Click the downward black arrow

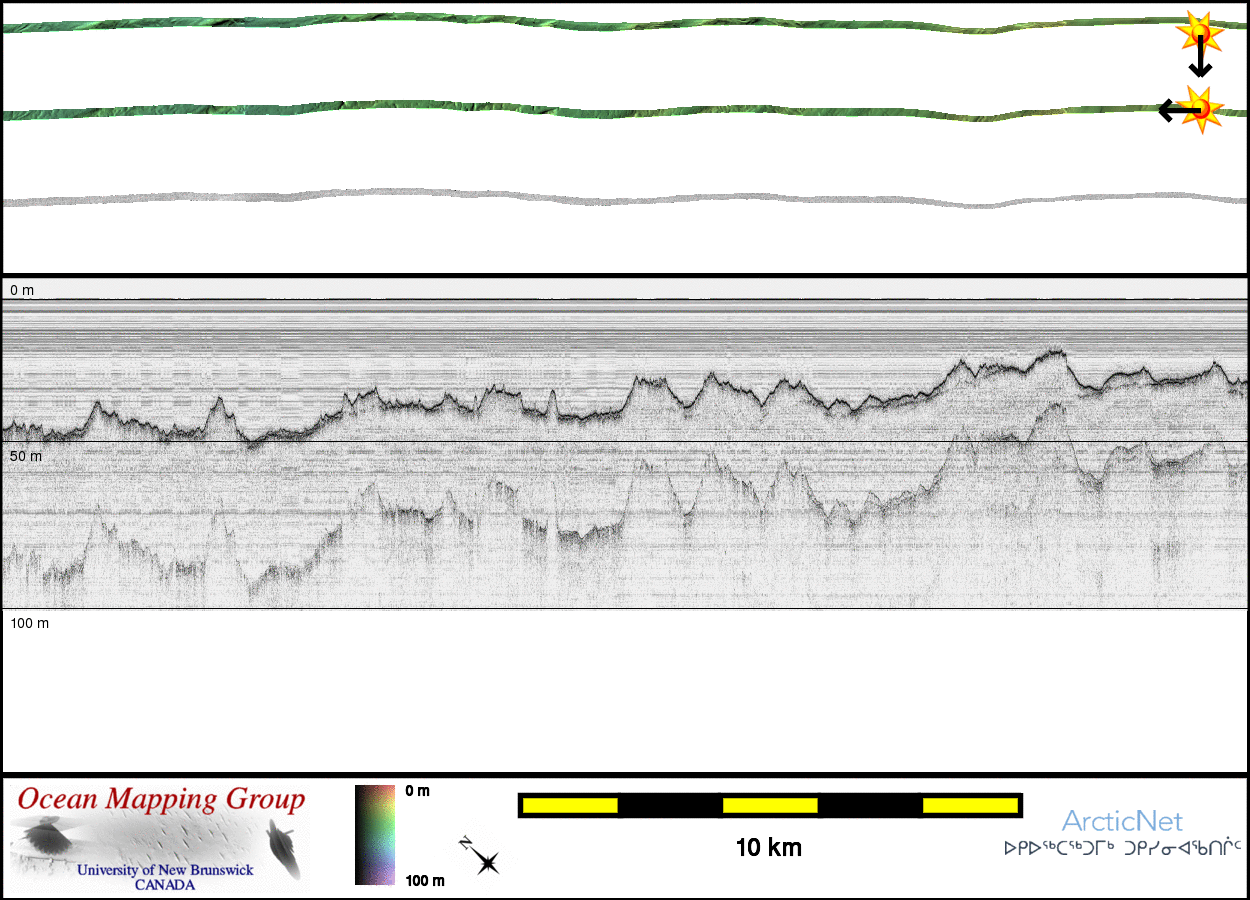(x=1199, y=62)
